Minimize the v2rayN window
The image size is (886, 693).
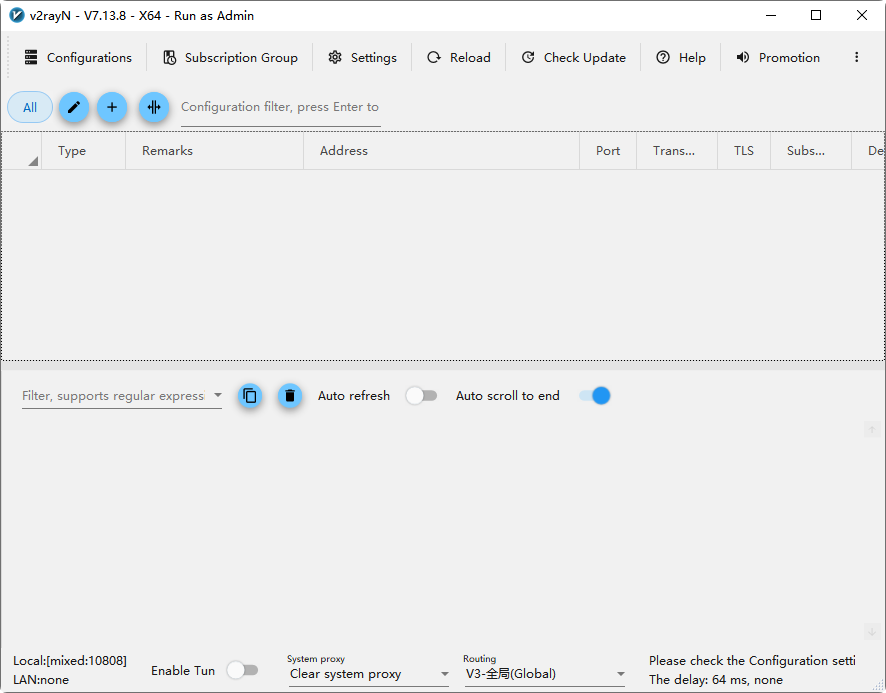click(771, 15)
